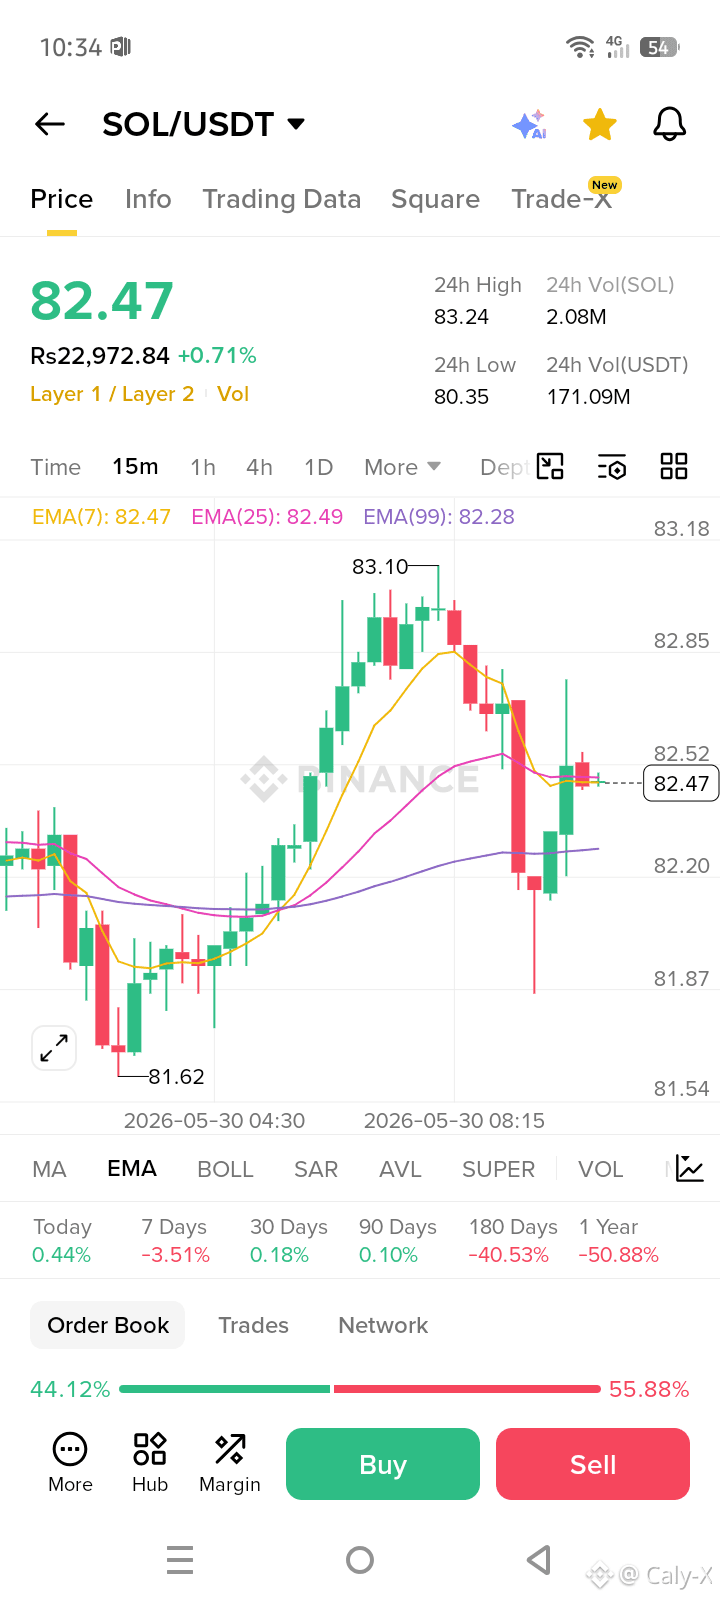The image size is (720, 1600).
Task: Tap the Android home button
Action: click(360, 1560)
